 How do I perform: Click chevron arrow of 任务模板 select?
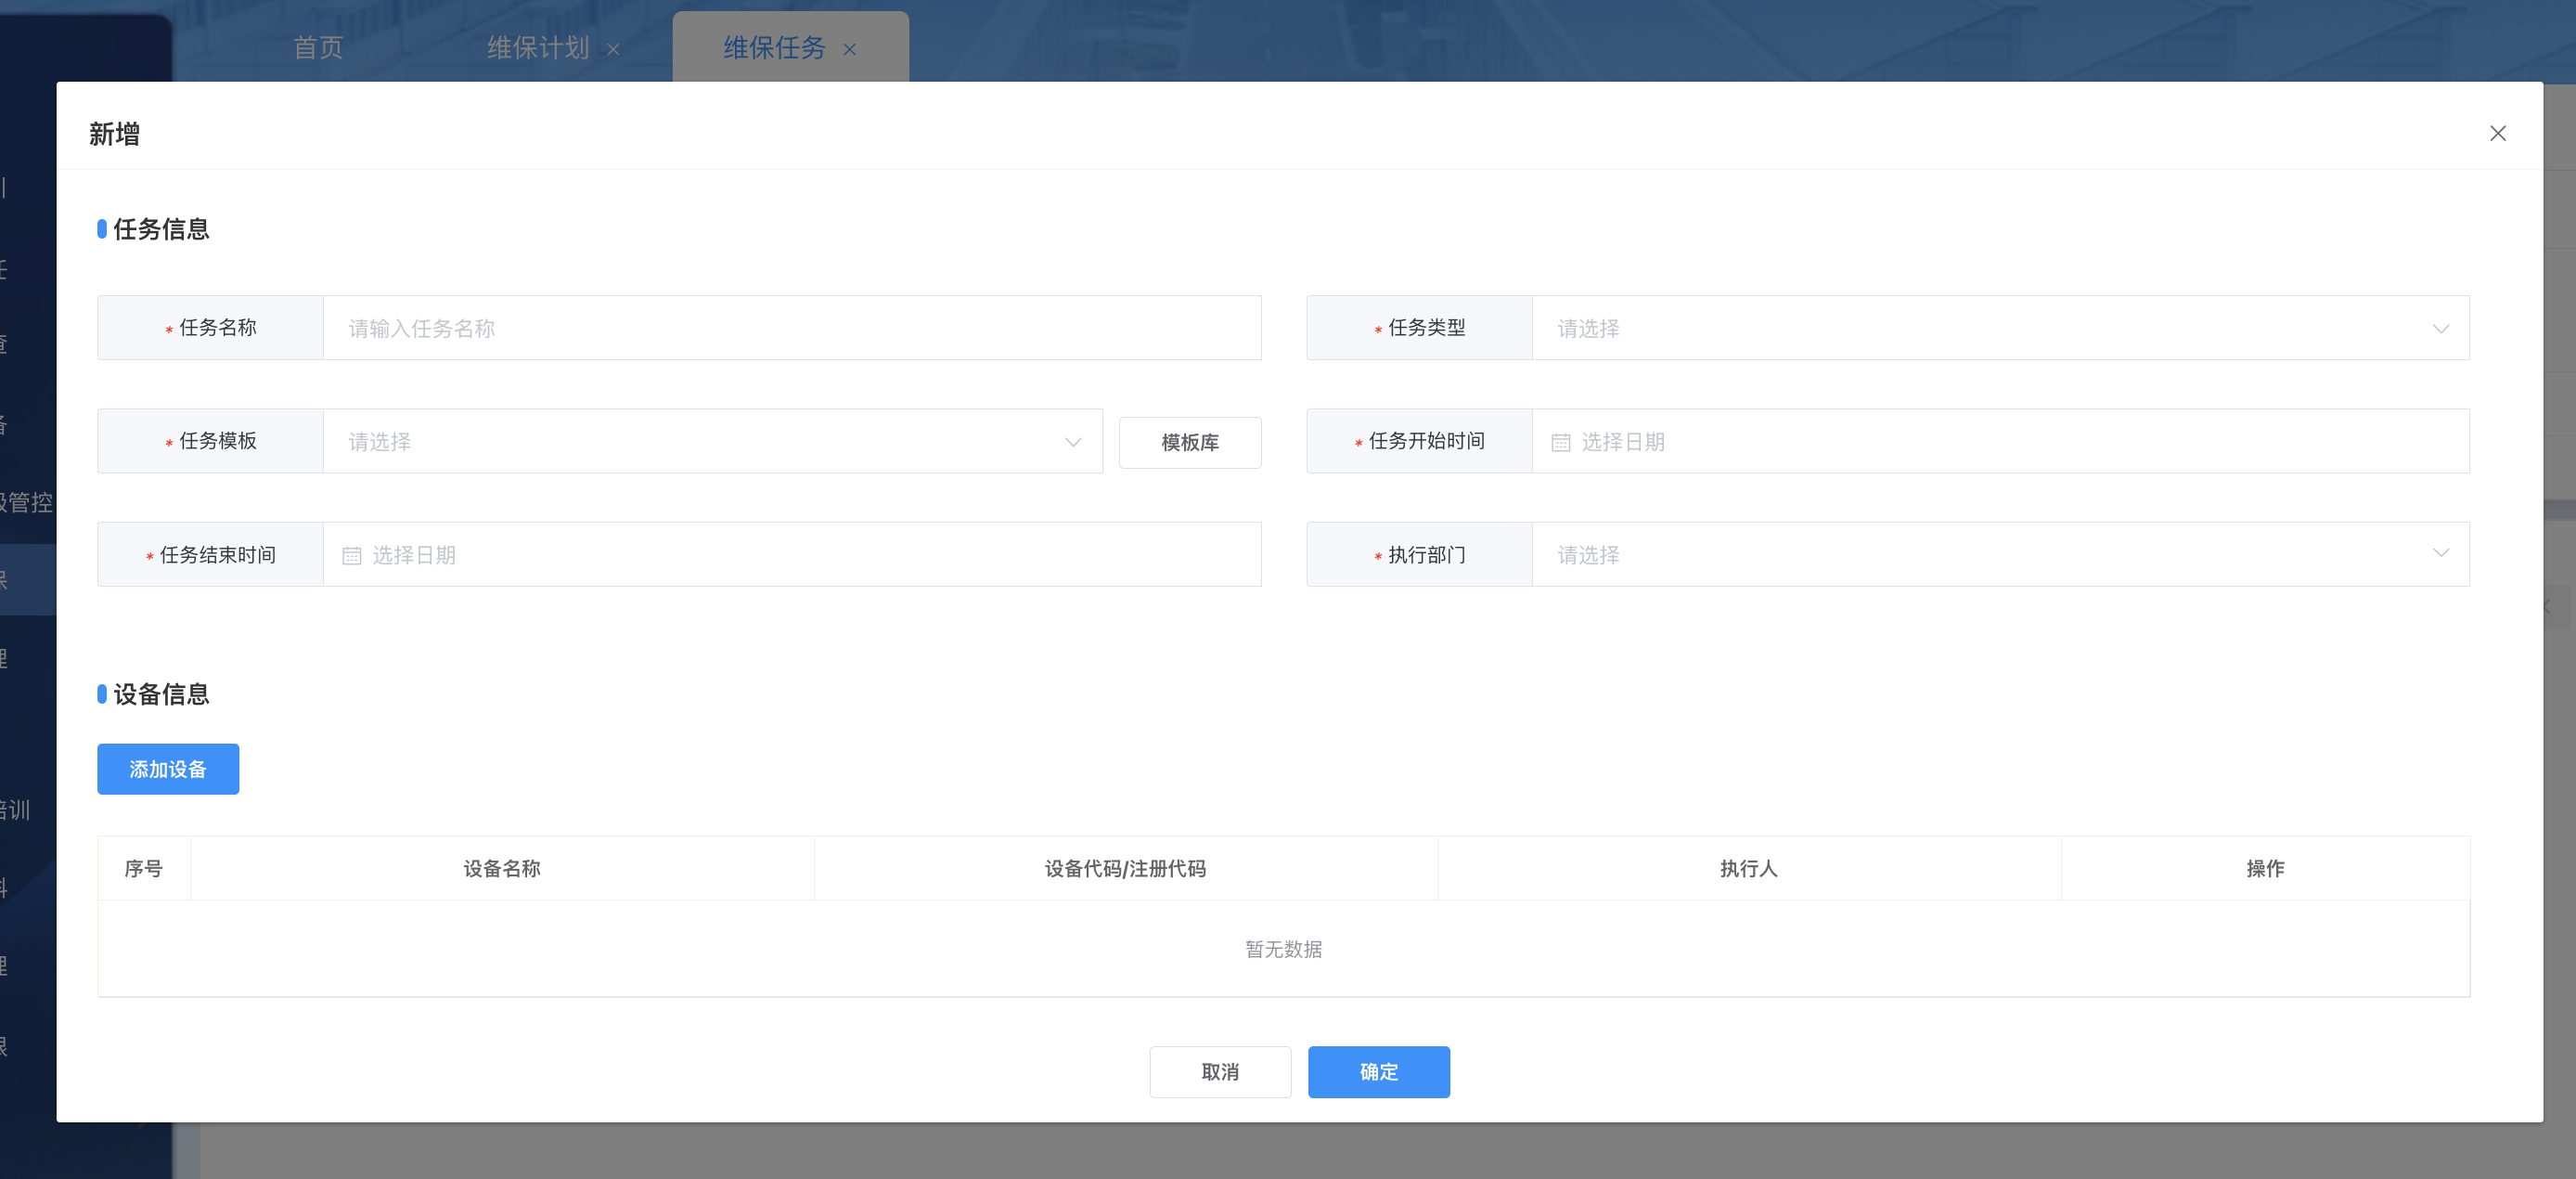tap(1072, 441)
